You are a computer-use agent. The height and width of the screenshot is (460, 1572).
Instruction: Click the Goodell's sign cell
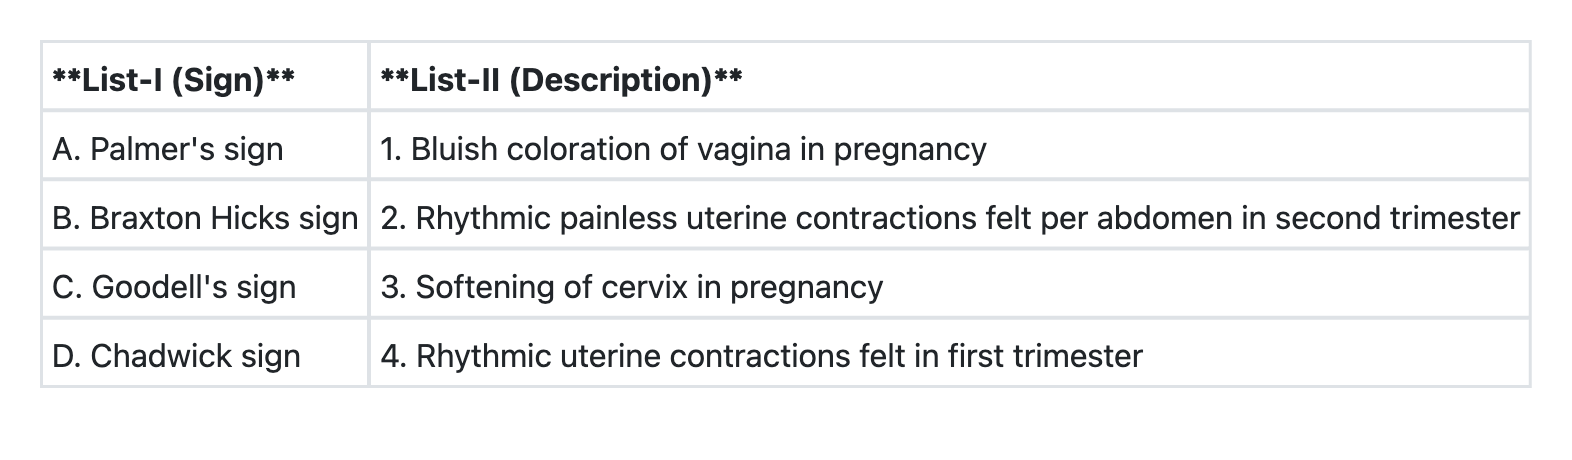[174, 287]
